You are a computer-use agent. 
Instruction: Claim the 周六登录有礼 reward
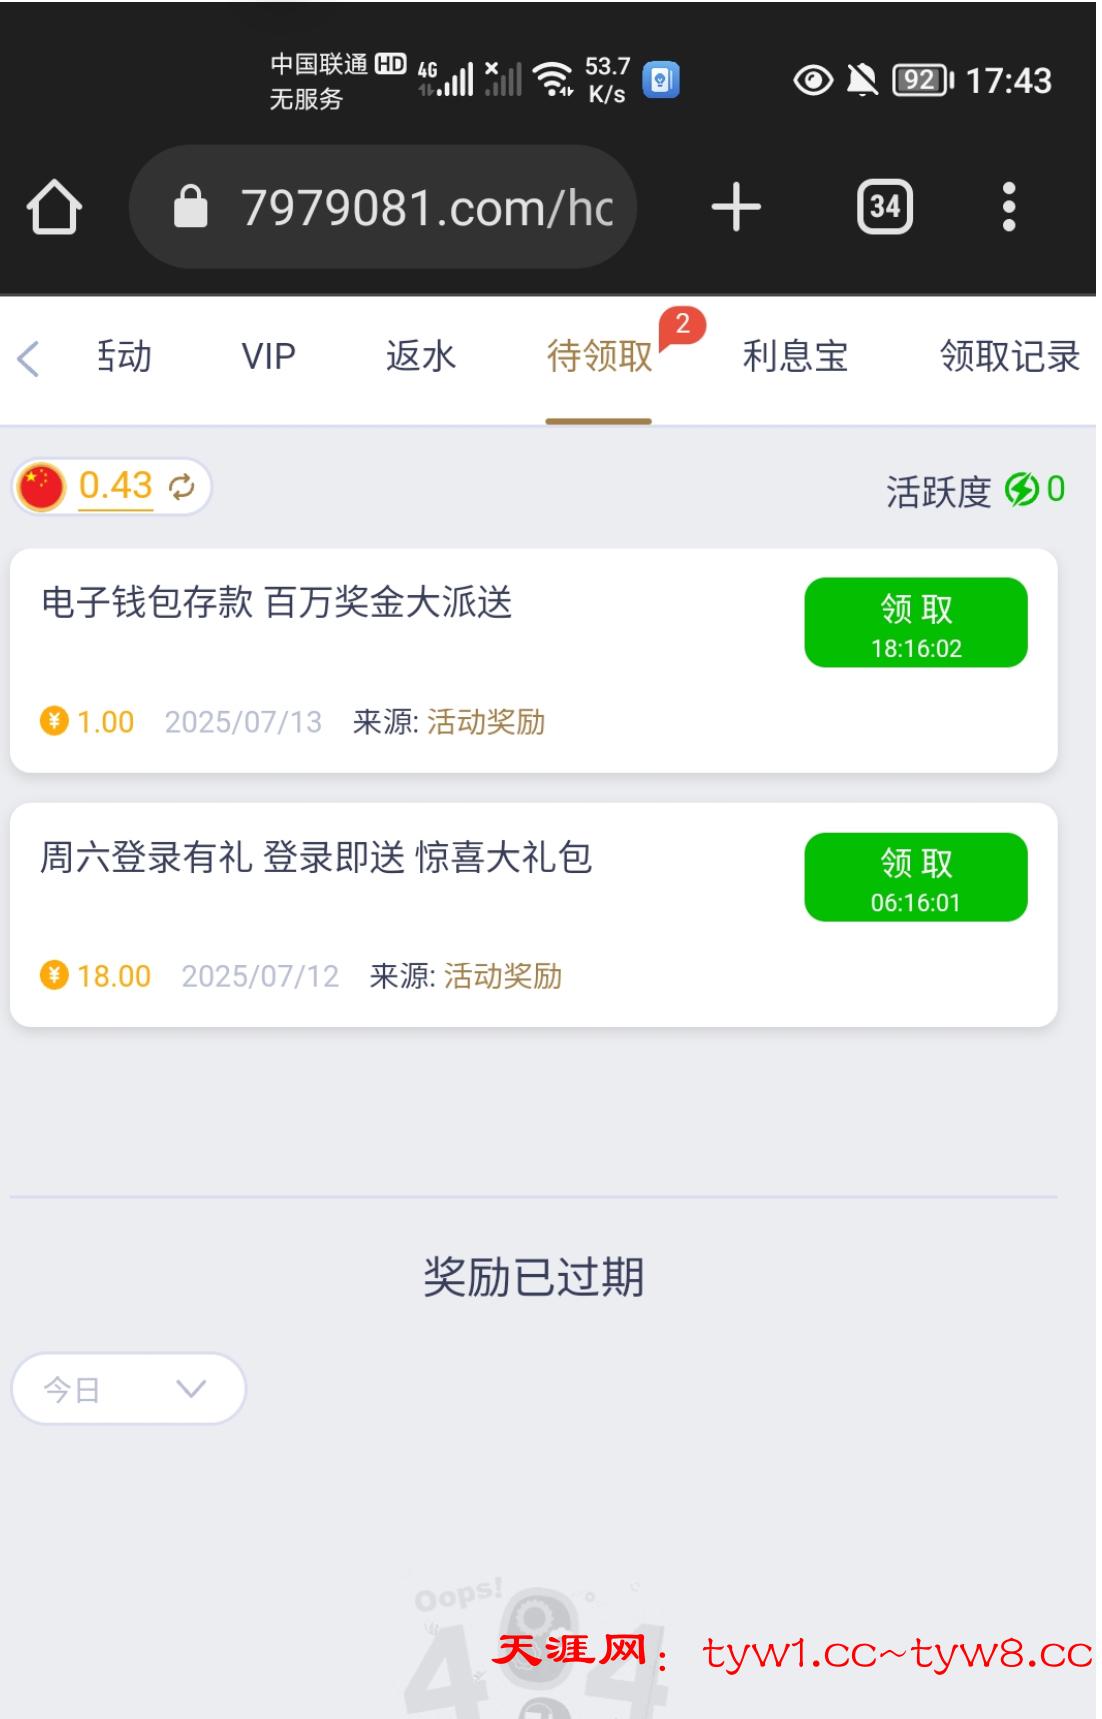[x=915, y=877]
